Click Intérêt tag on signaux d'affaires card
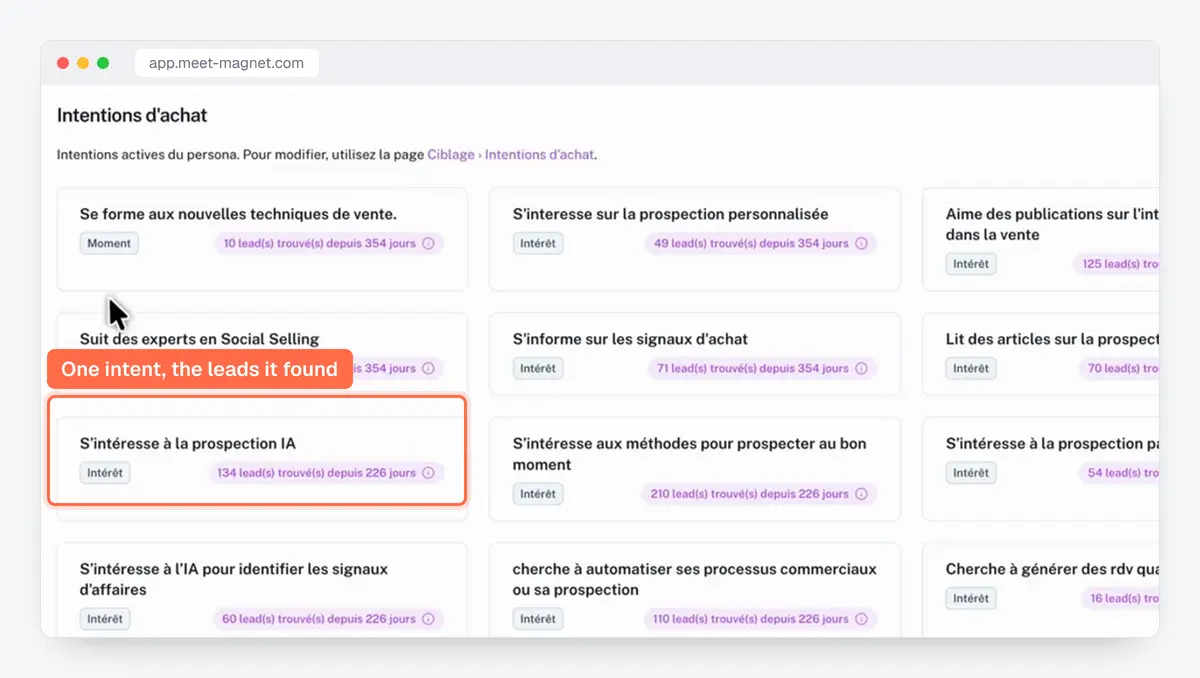Viewport: 1200px width, 678px height. coord(105,619)
